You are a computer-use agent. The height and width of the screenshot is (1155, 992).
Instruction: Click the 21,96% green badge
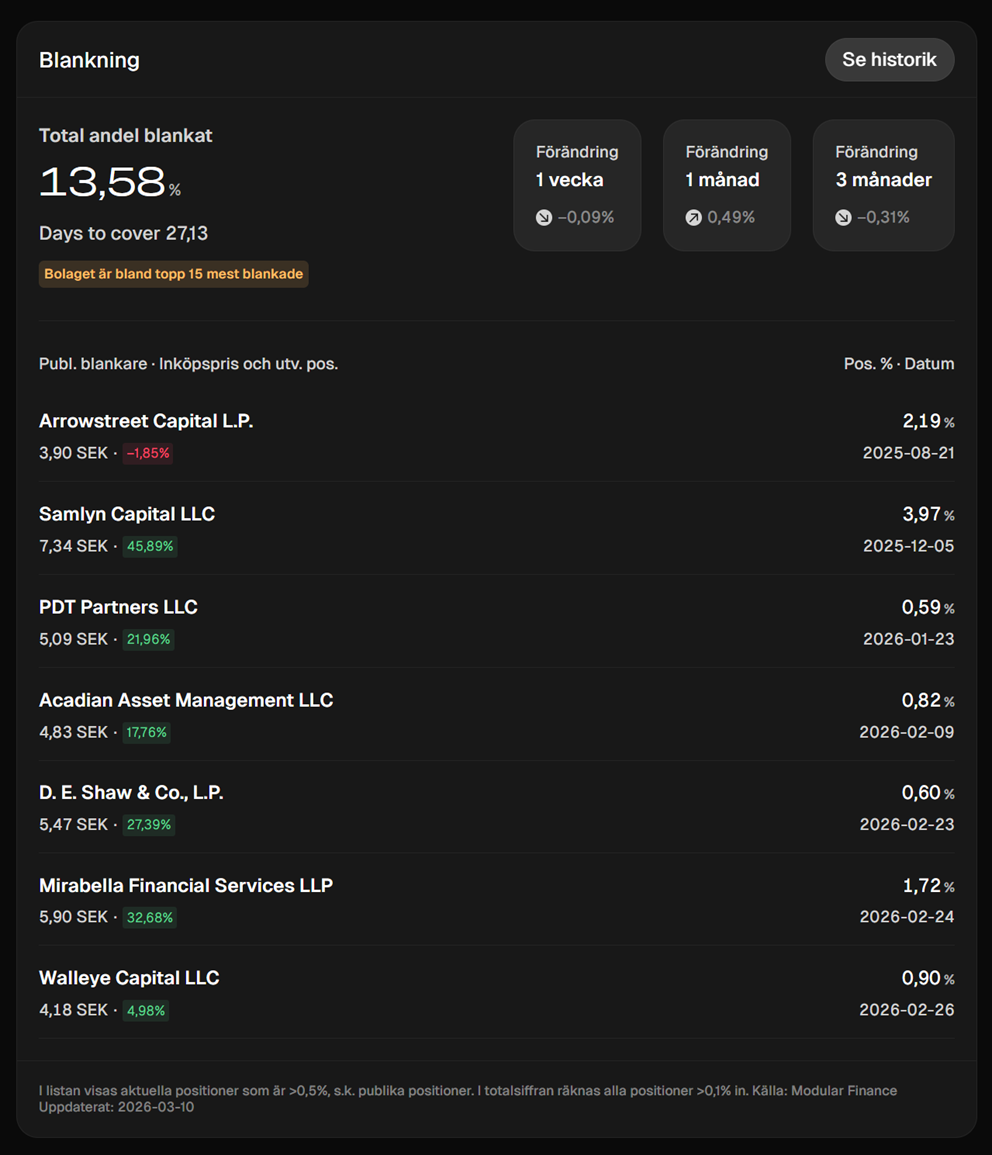pos(149,639)
